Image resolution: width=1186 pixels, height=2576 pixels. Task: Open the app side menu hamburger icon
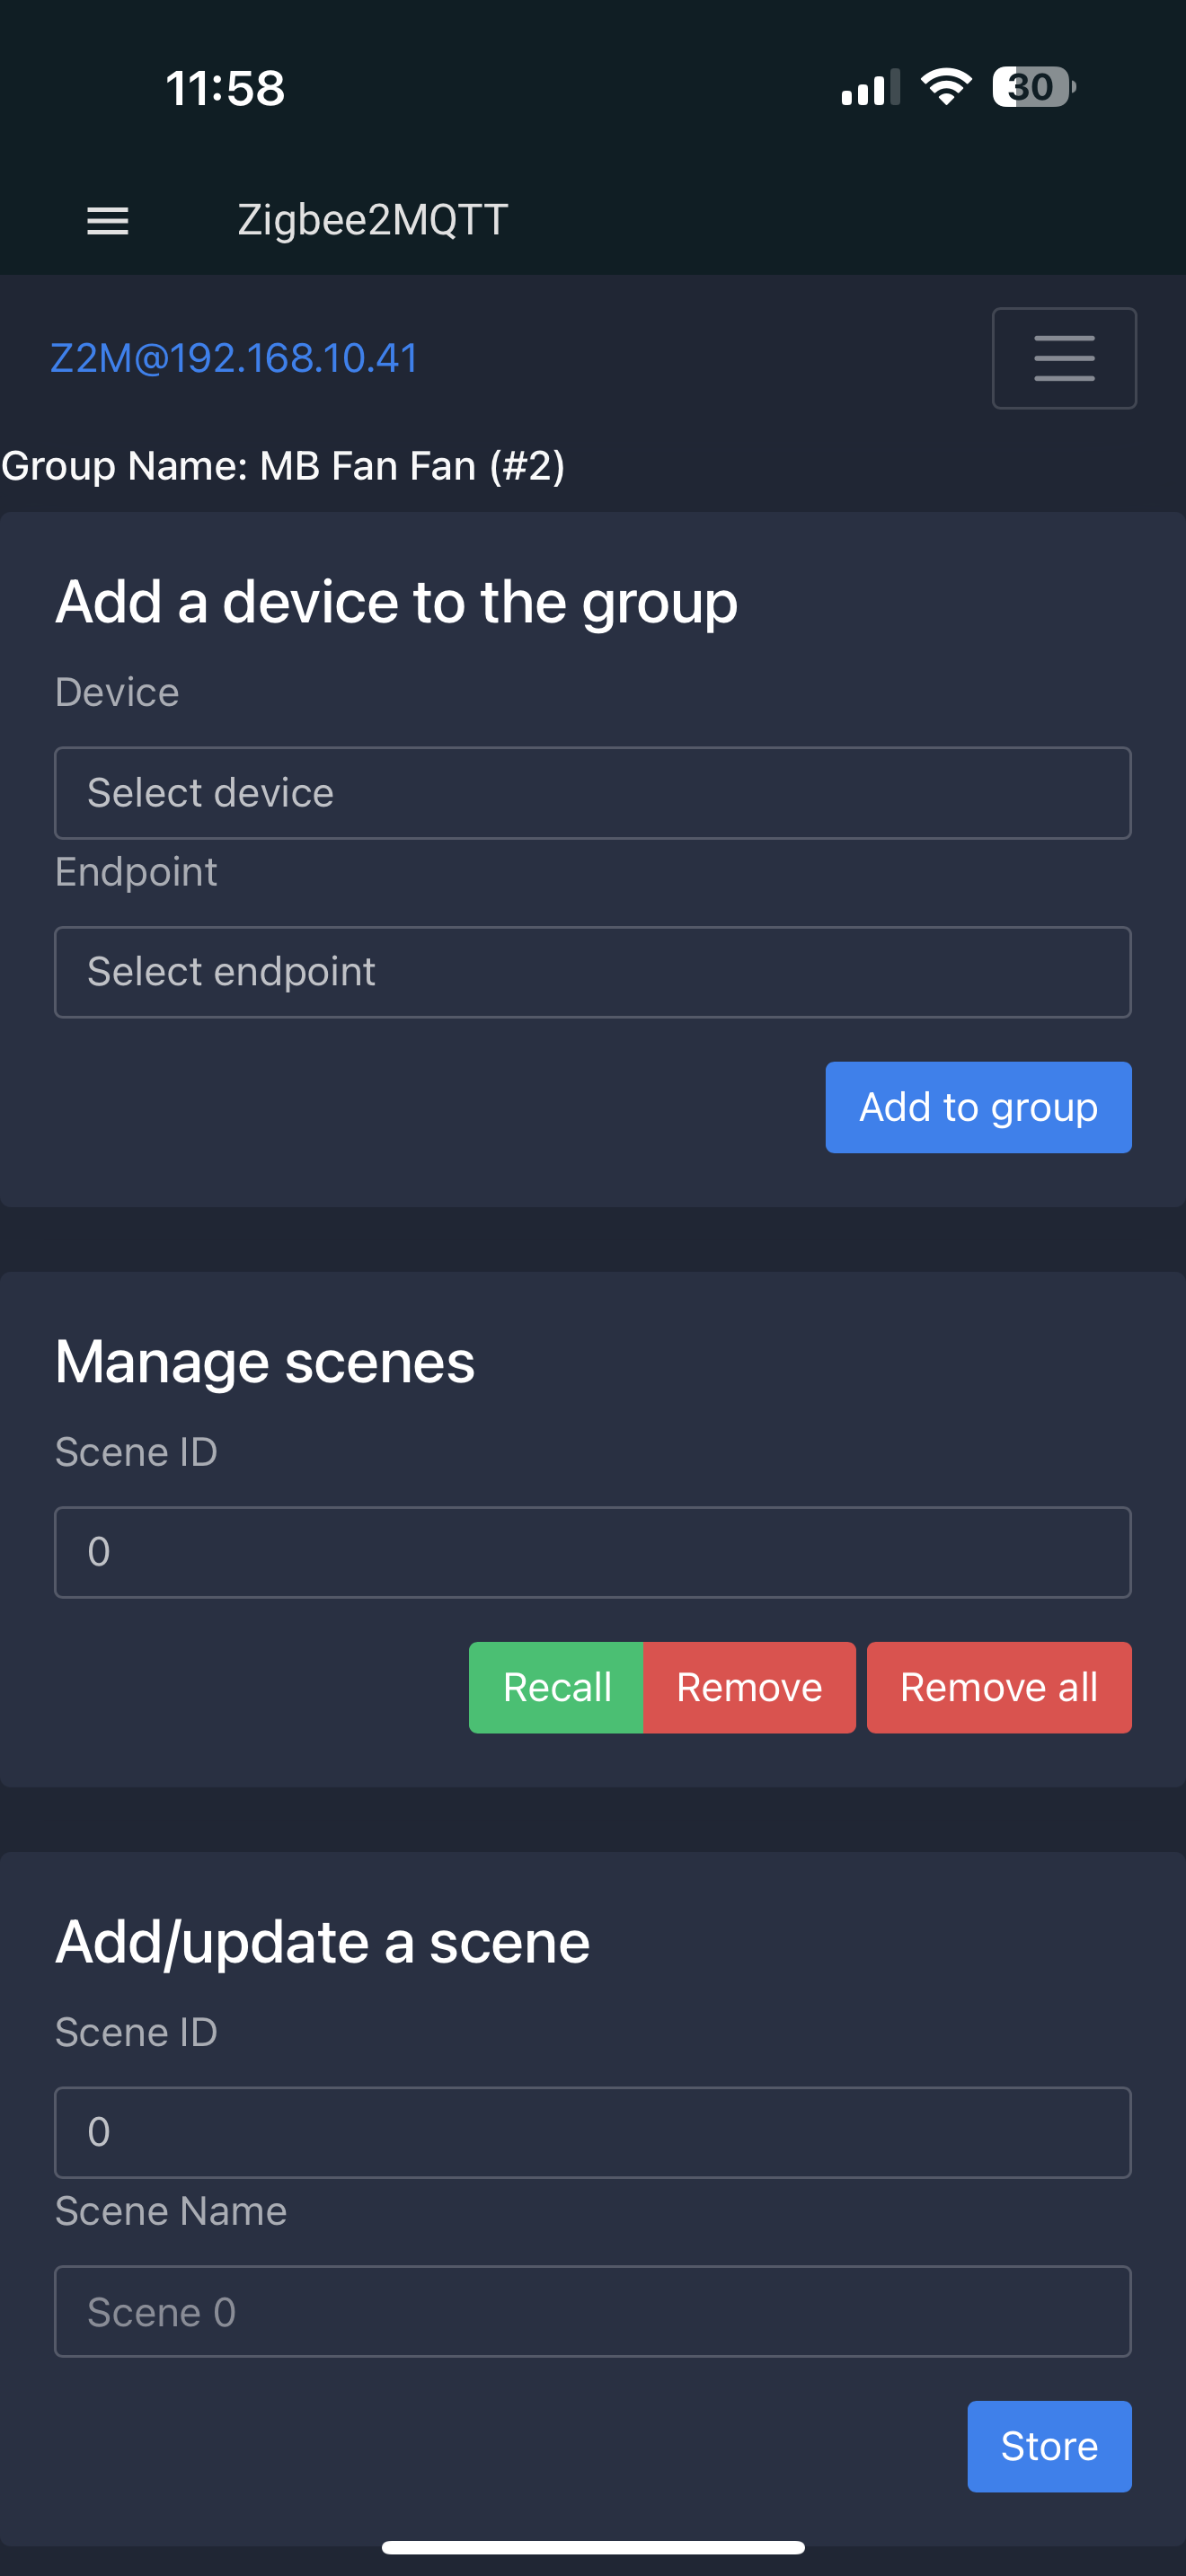[x=108, y=220]
